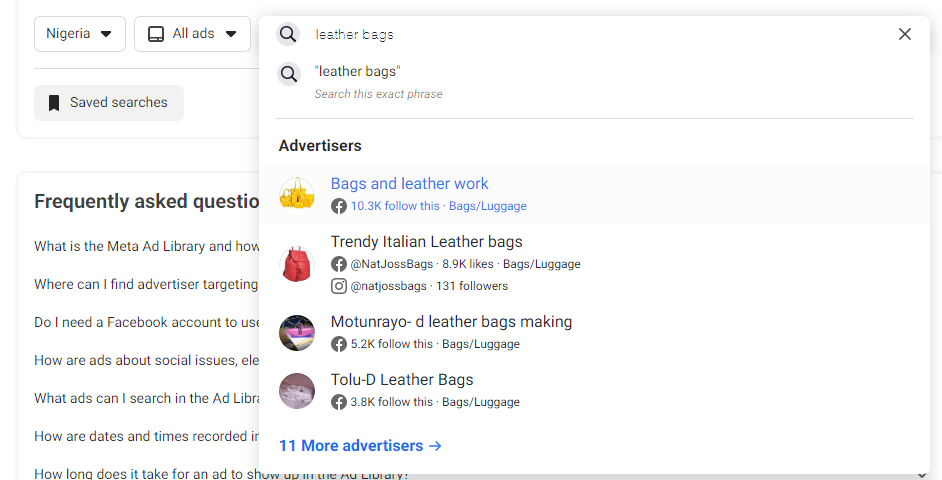This screenshot has width=942, height=480.
Task: Open the Nigeria country dropdown
Action: [79, 34]
